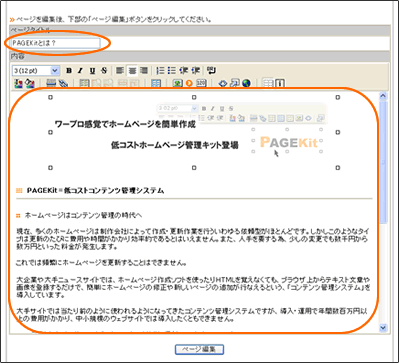Click paragraph これでは頻繁にホームページを更新することはできません
The image size is (399, 363).
pos(101,263)
